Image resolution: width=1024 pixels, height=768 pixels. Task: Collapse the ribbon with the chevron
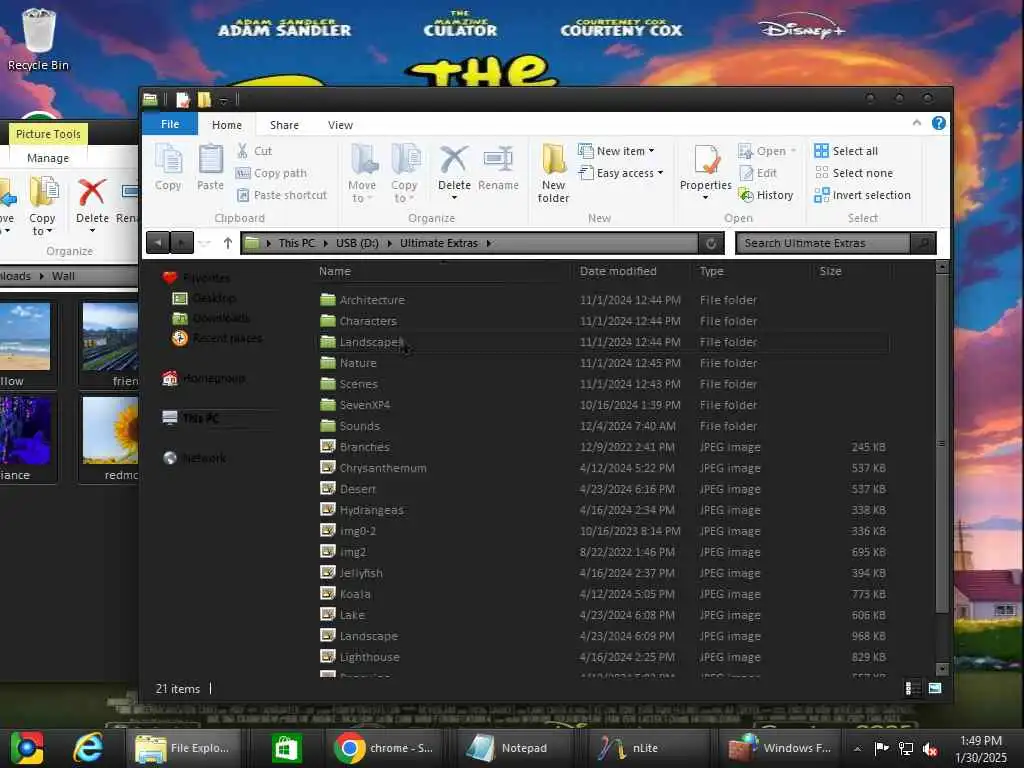[917, 123]
